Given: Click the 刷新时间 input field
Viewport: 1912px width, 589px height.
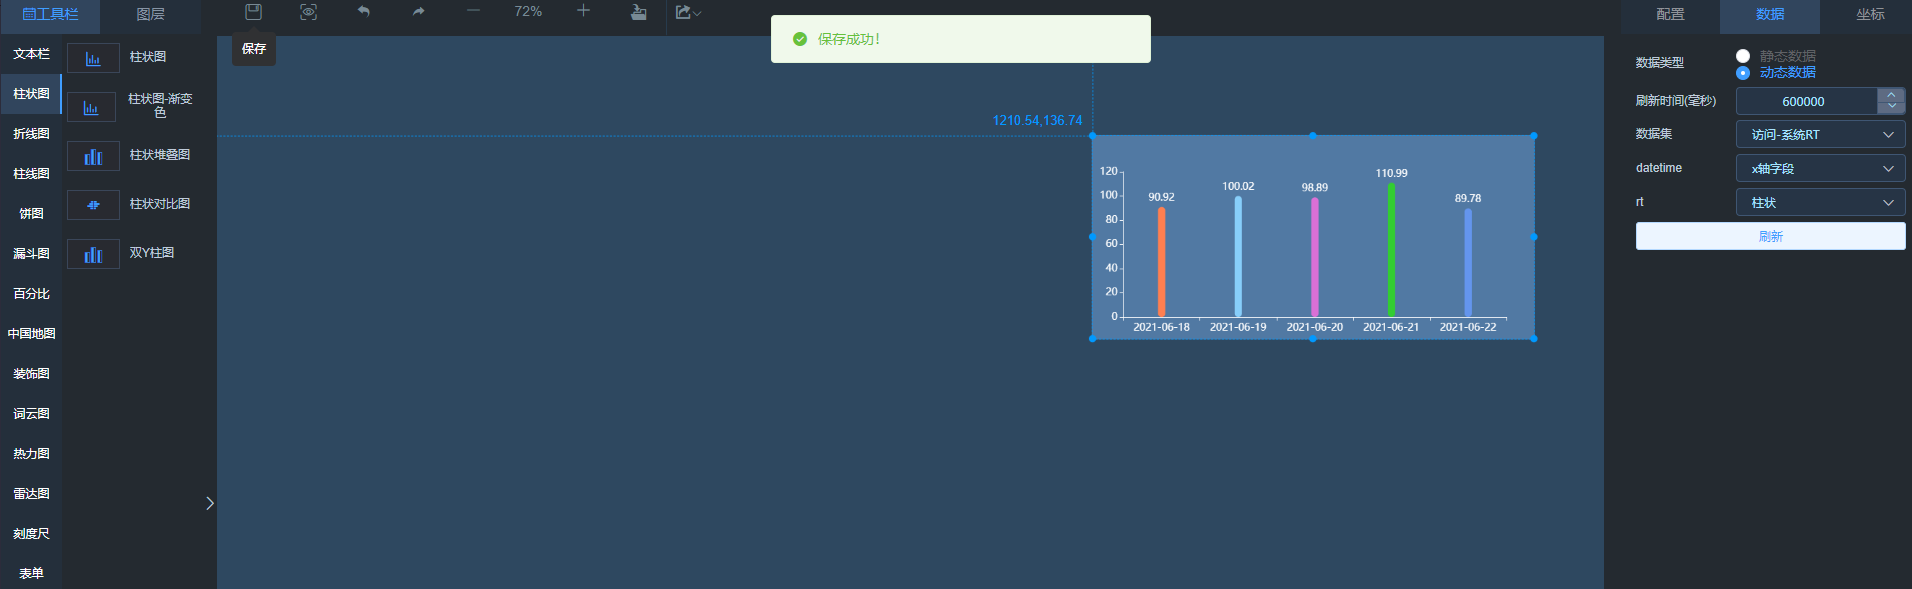Looking at the screenshot, I should coord(1805,102).
